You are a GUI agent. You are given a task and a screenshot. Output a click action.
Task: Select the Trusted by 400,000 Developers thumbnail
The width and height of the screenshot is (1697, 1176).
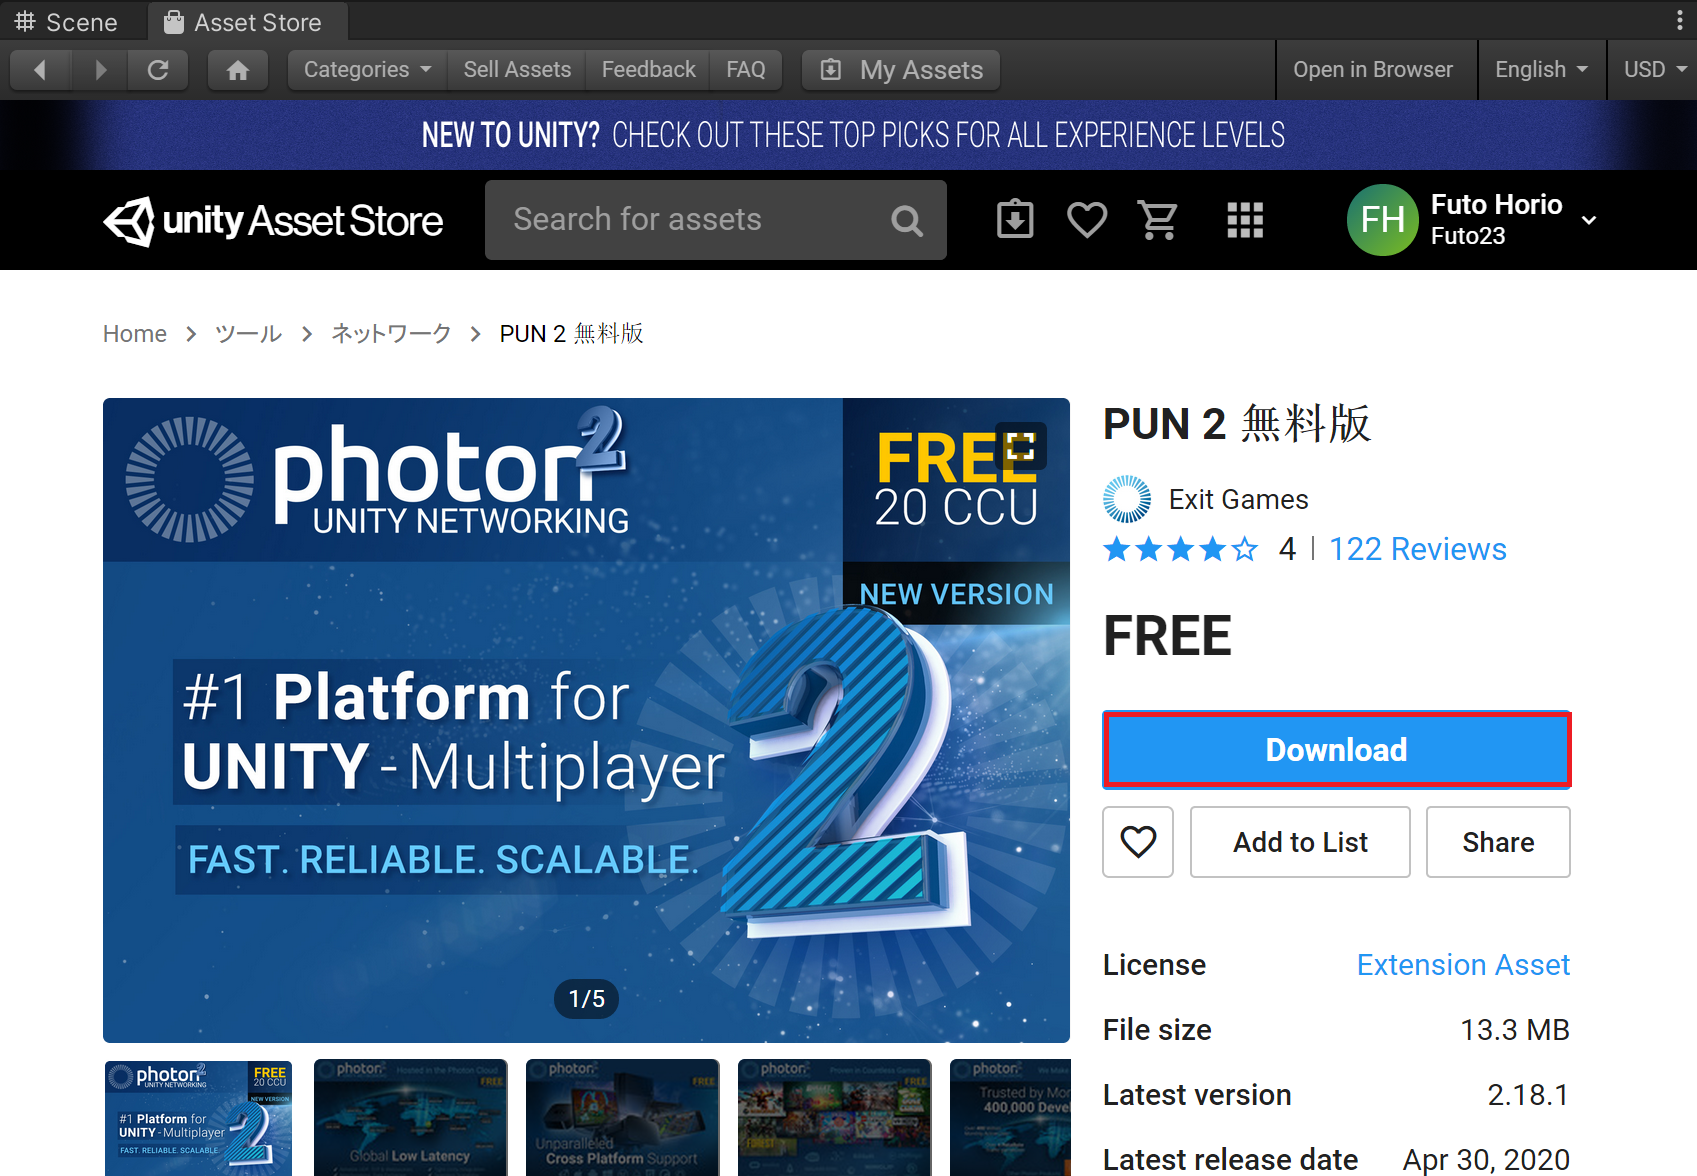tap(1010, 1118)
